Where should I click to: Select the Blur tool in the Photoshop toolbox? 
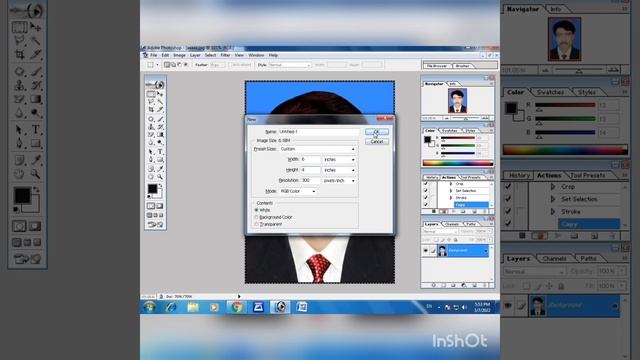(x=151, y=142)
